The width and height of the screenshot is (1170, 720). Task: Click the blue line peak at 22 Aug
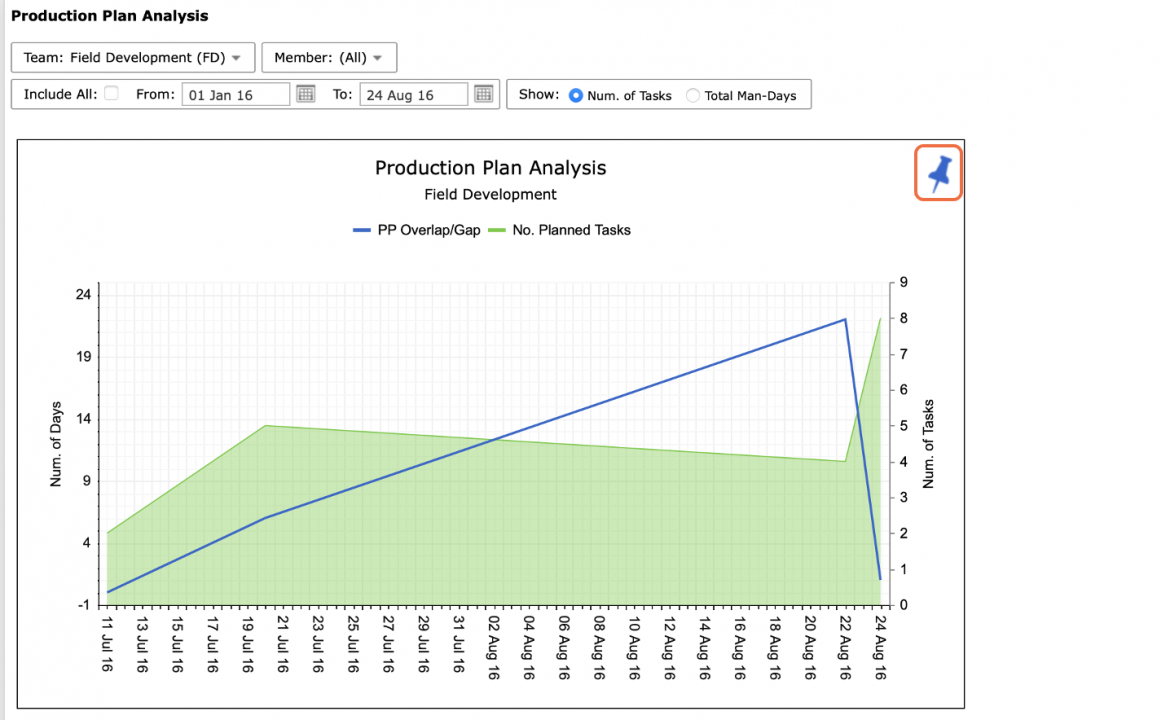(x=845, y=319)
